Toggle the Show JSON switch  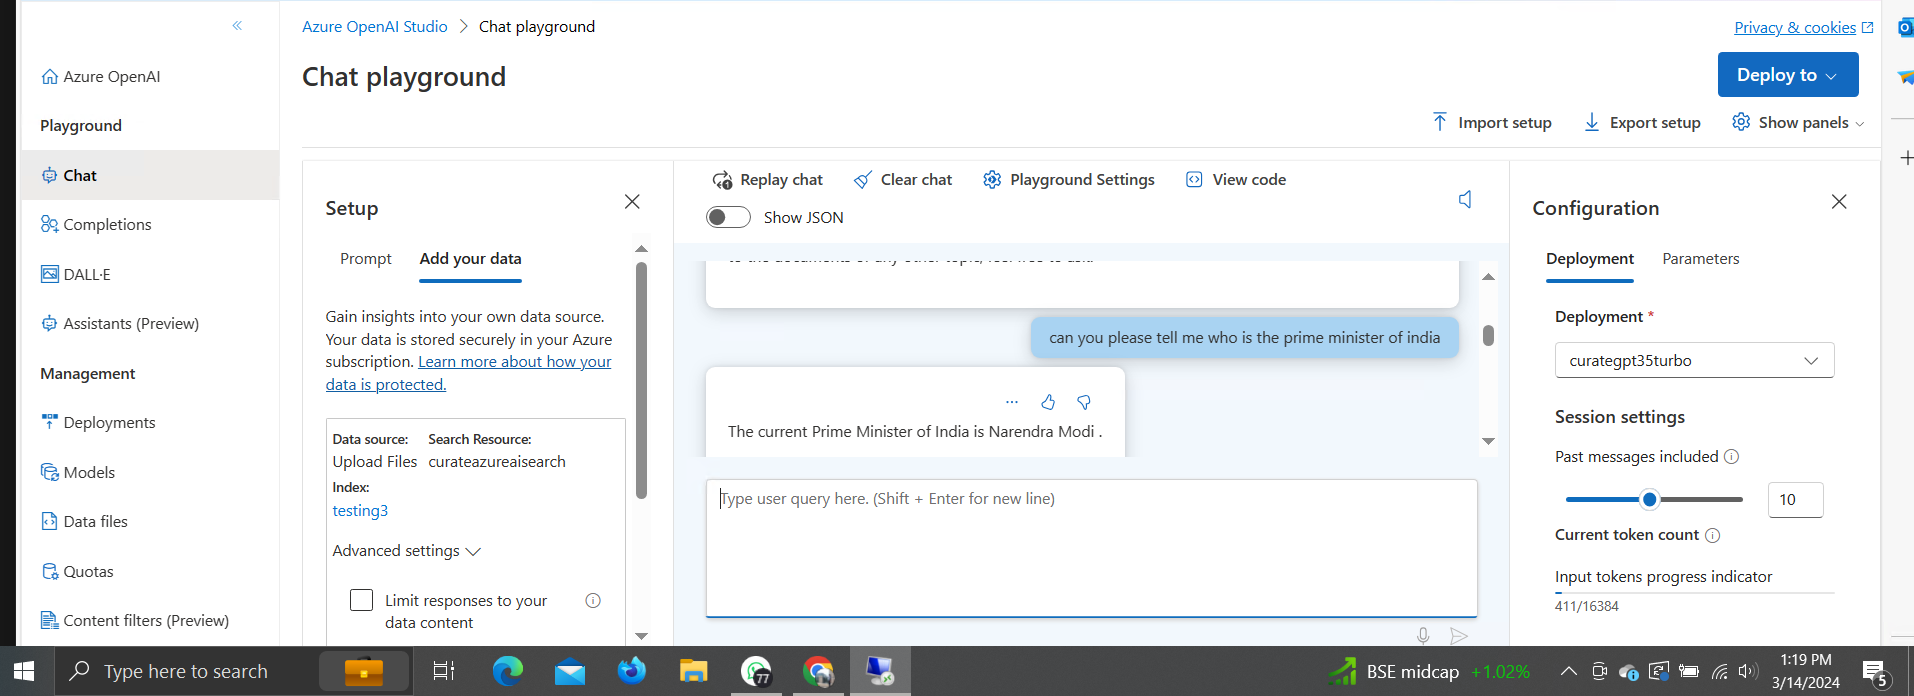tap(728, 217)
